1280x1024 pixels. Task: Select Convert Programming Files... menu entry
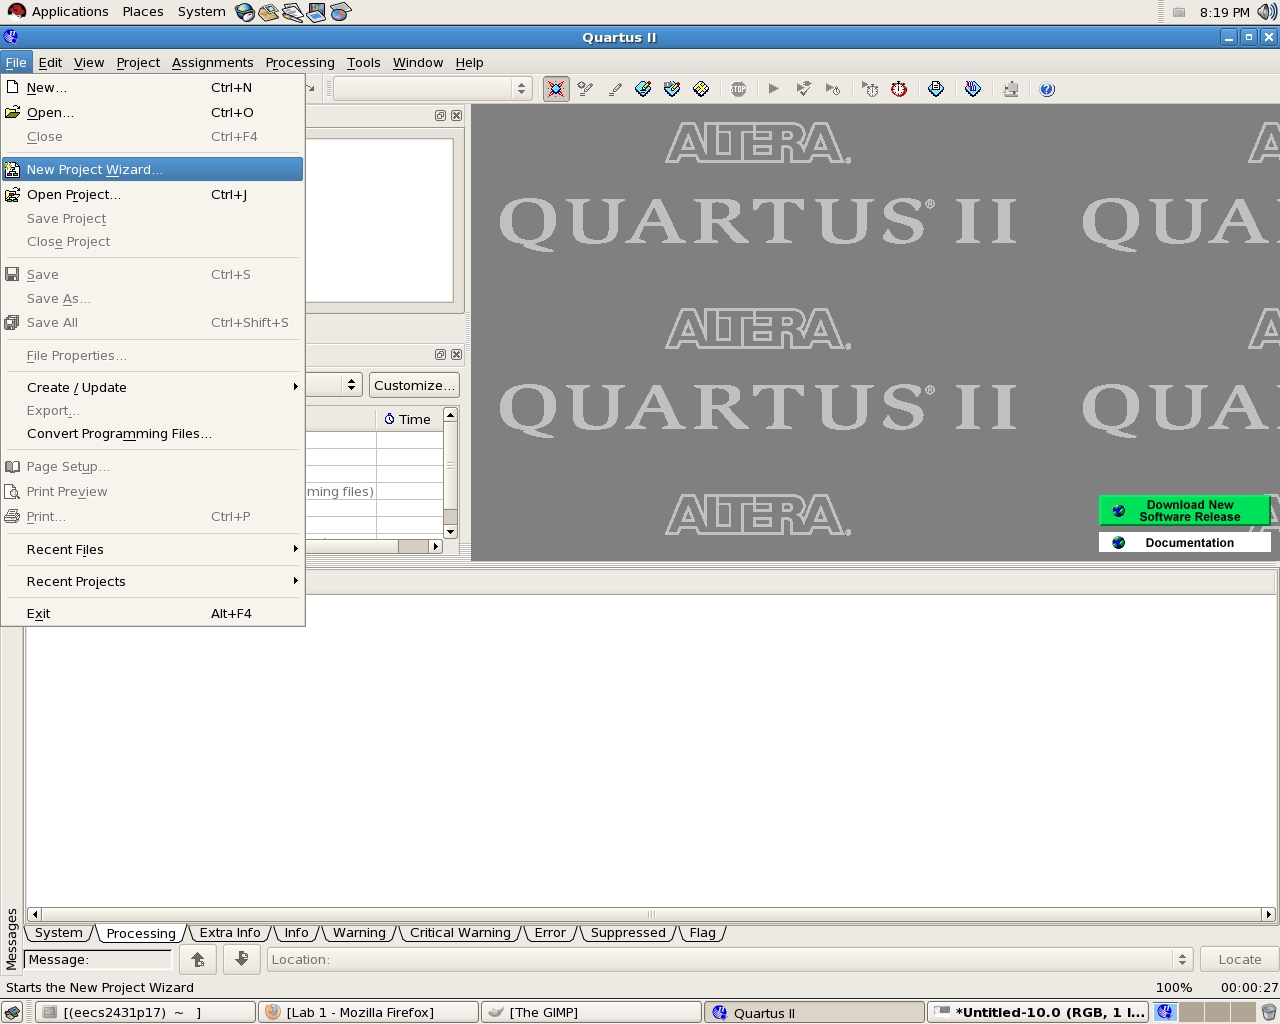pyautogui.click(x=152, y=433)
